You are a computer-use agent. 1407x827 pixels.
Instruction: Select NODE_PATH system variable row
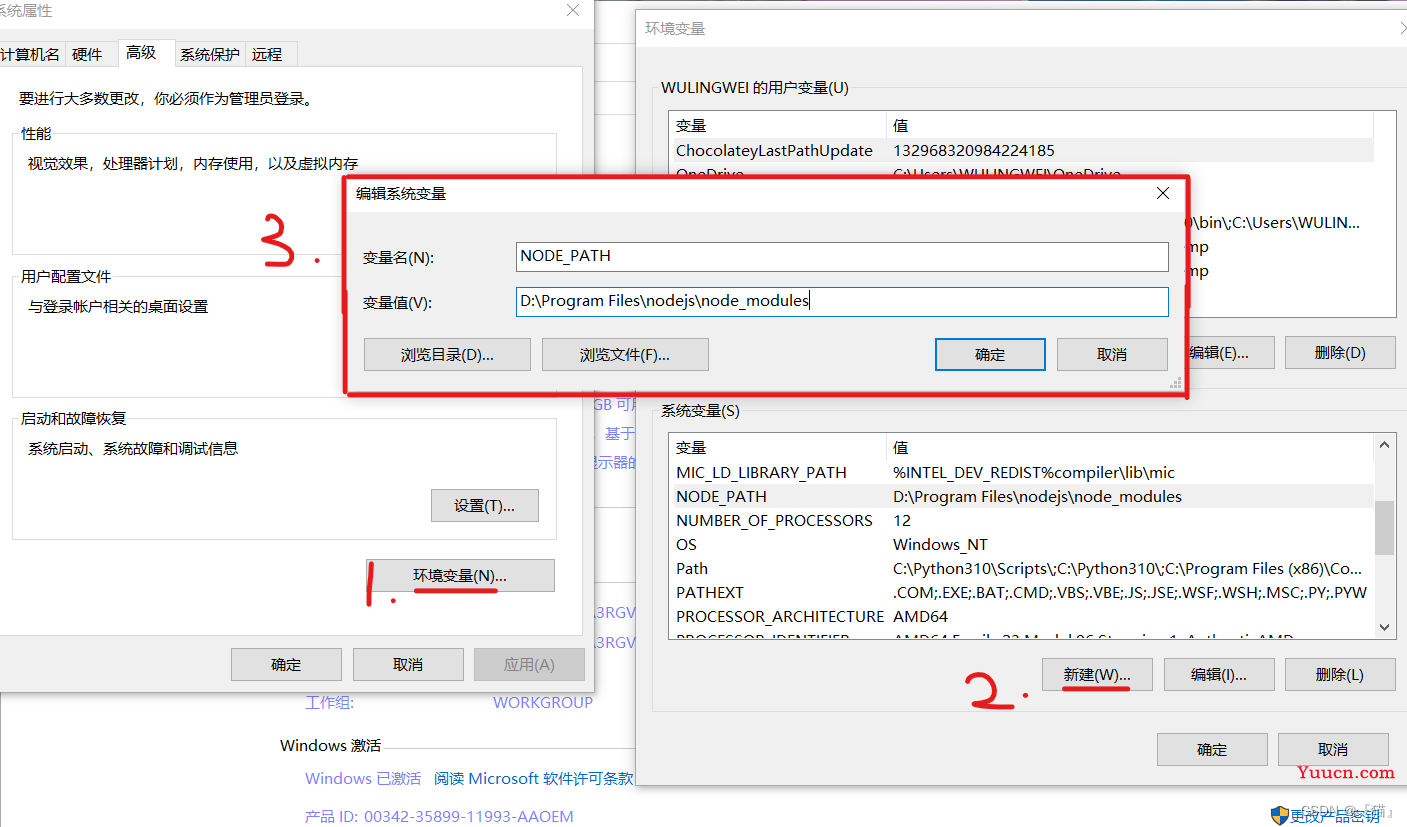1021,496
